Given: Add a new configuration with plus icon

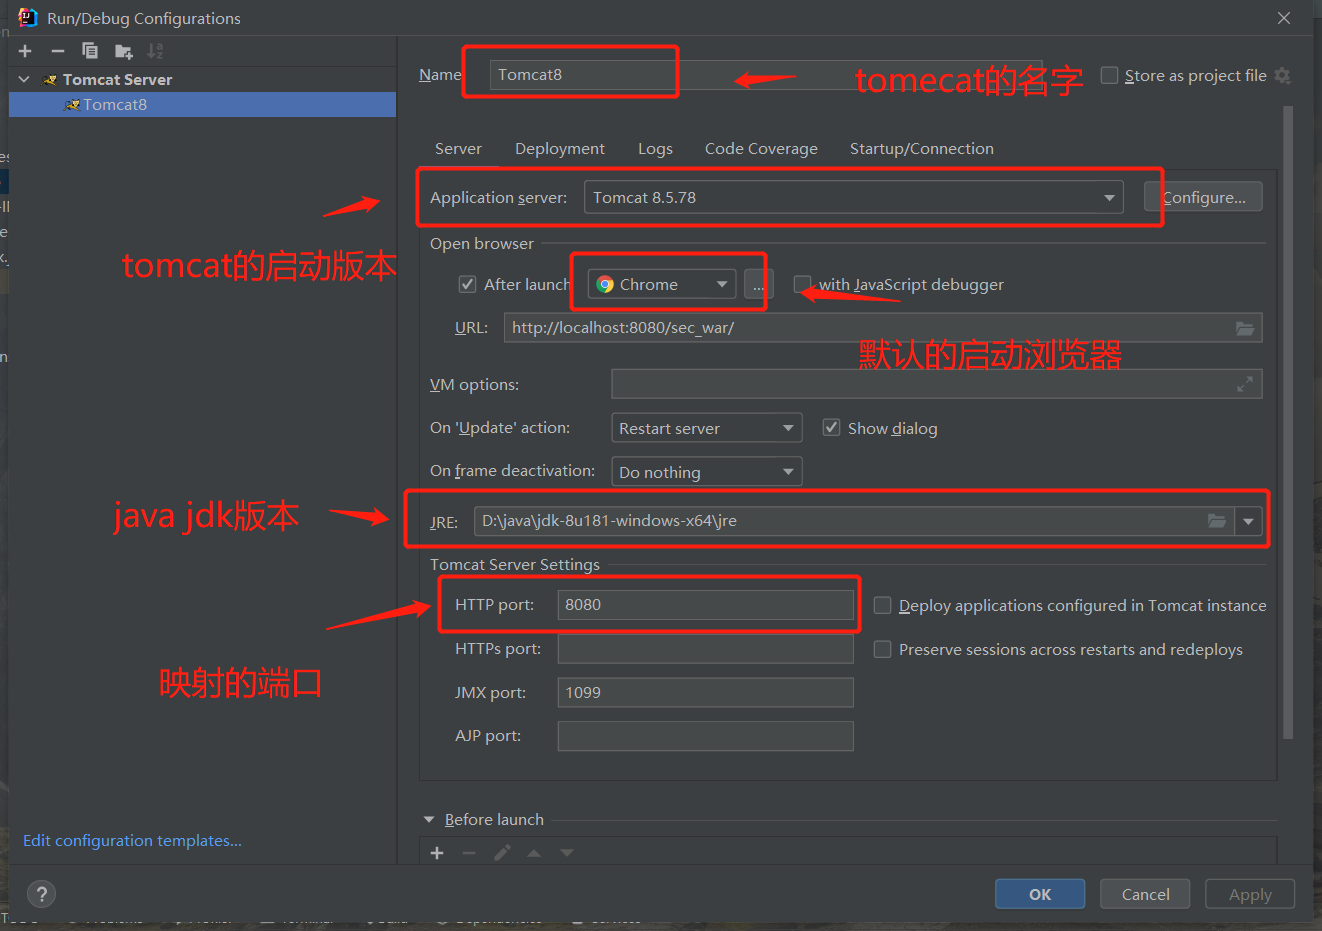Looking at the screenshot, I should click(x=25, y=51).
